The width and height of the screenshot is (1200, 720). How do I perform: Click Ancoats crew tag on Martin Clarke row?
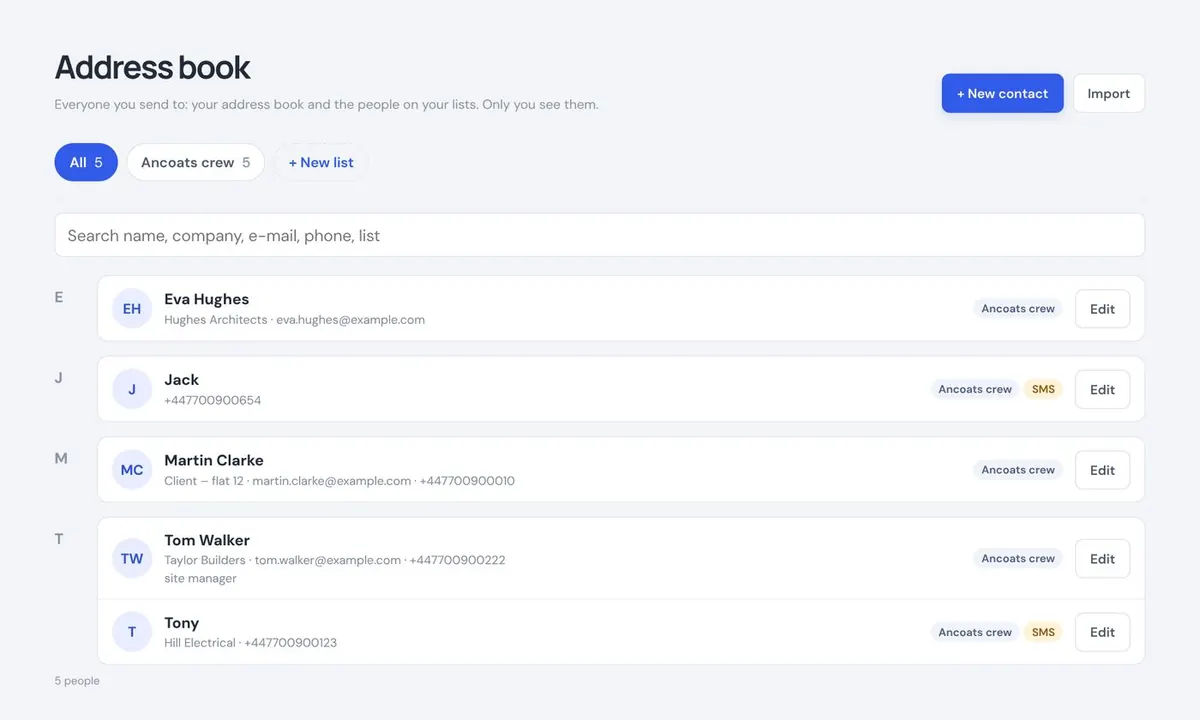(x=1018, y=470)
